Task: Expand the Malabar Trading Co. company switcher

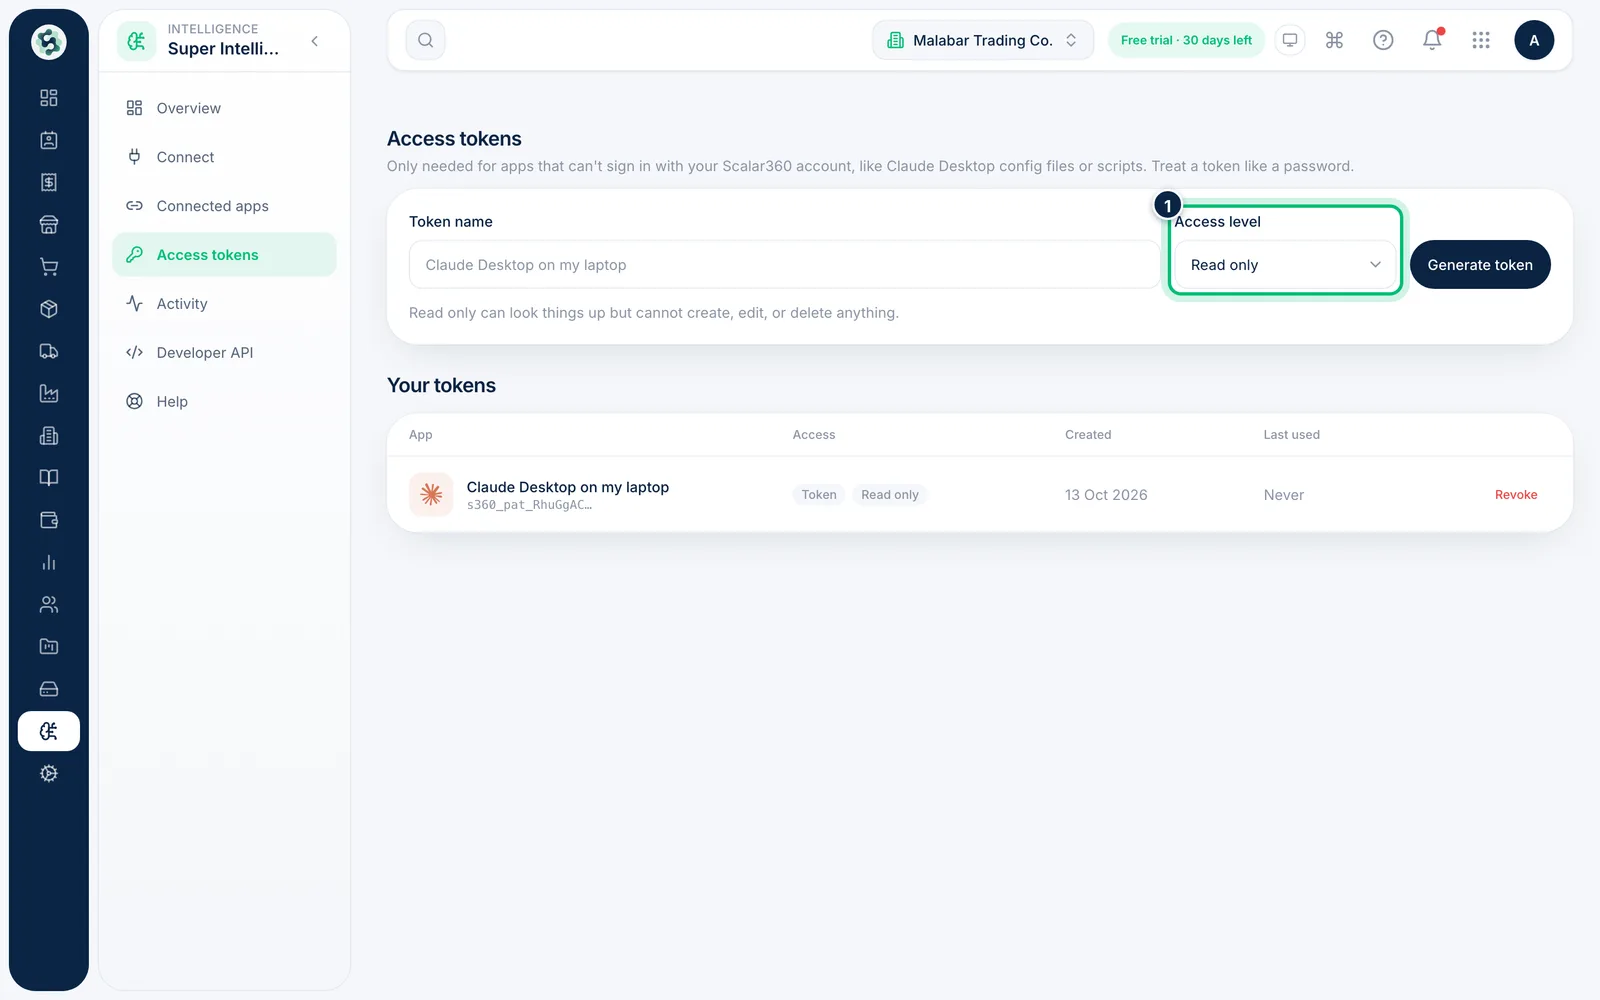Action: point(983,40)
